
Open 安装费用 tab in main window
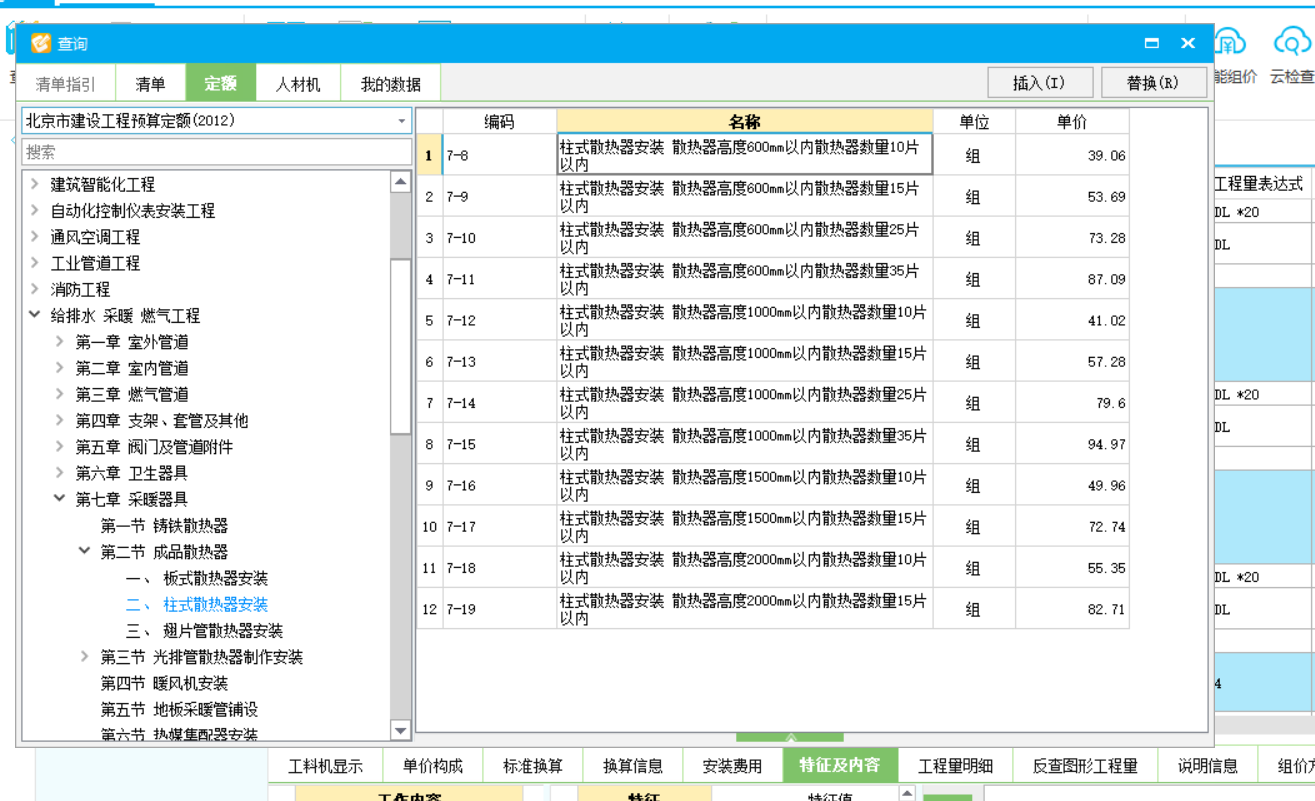coord(732,766)
